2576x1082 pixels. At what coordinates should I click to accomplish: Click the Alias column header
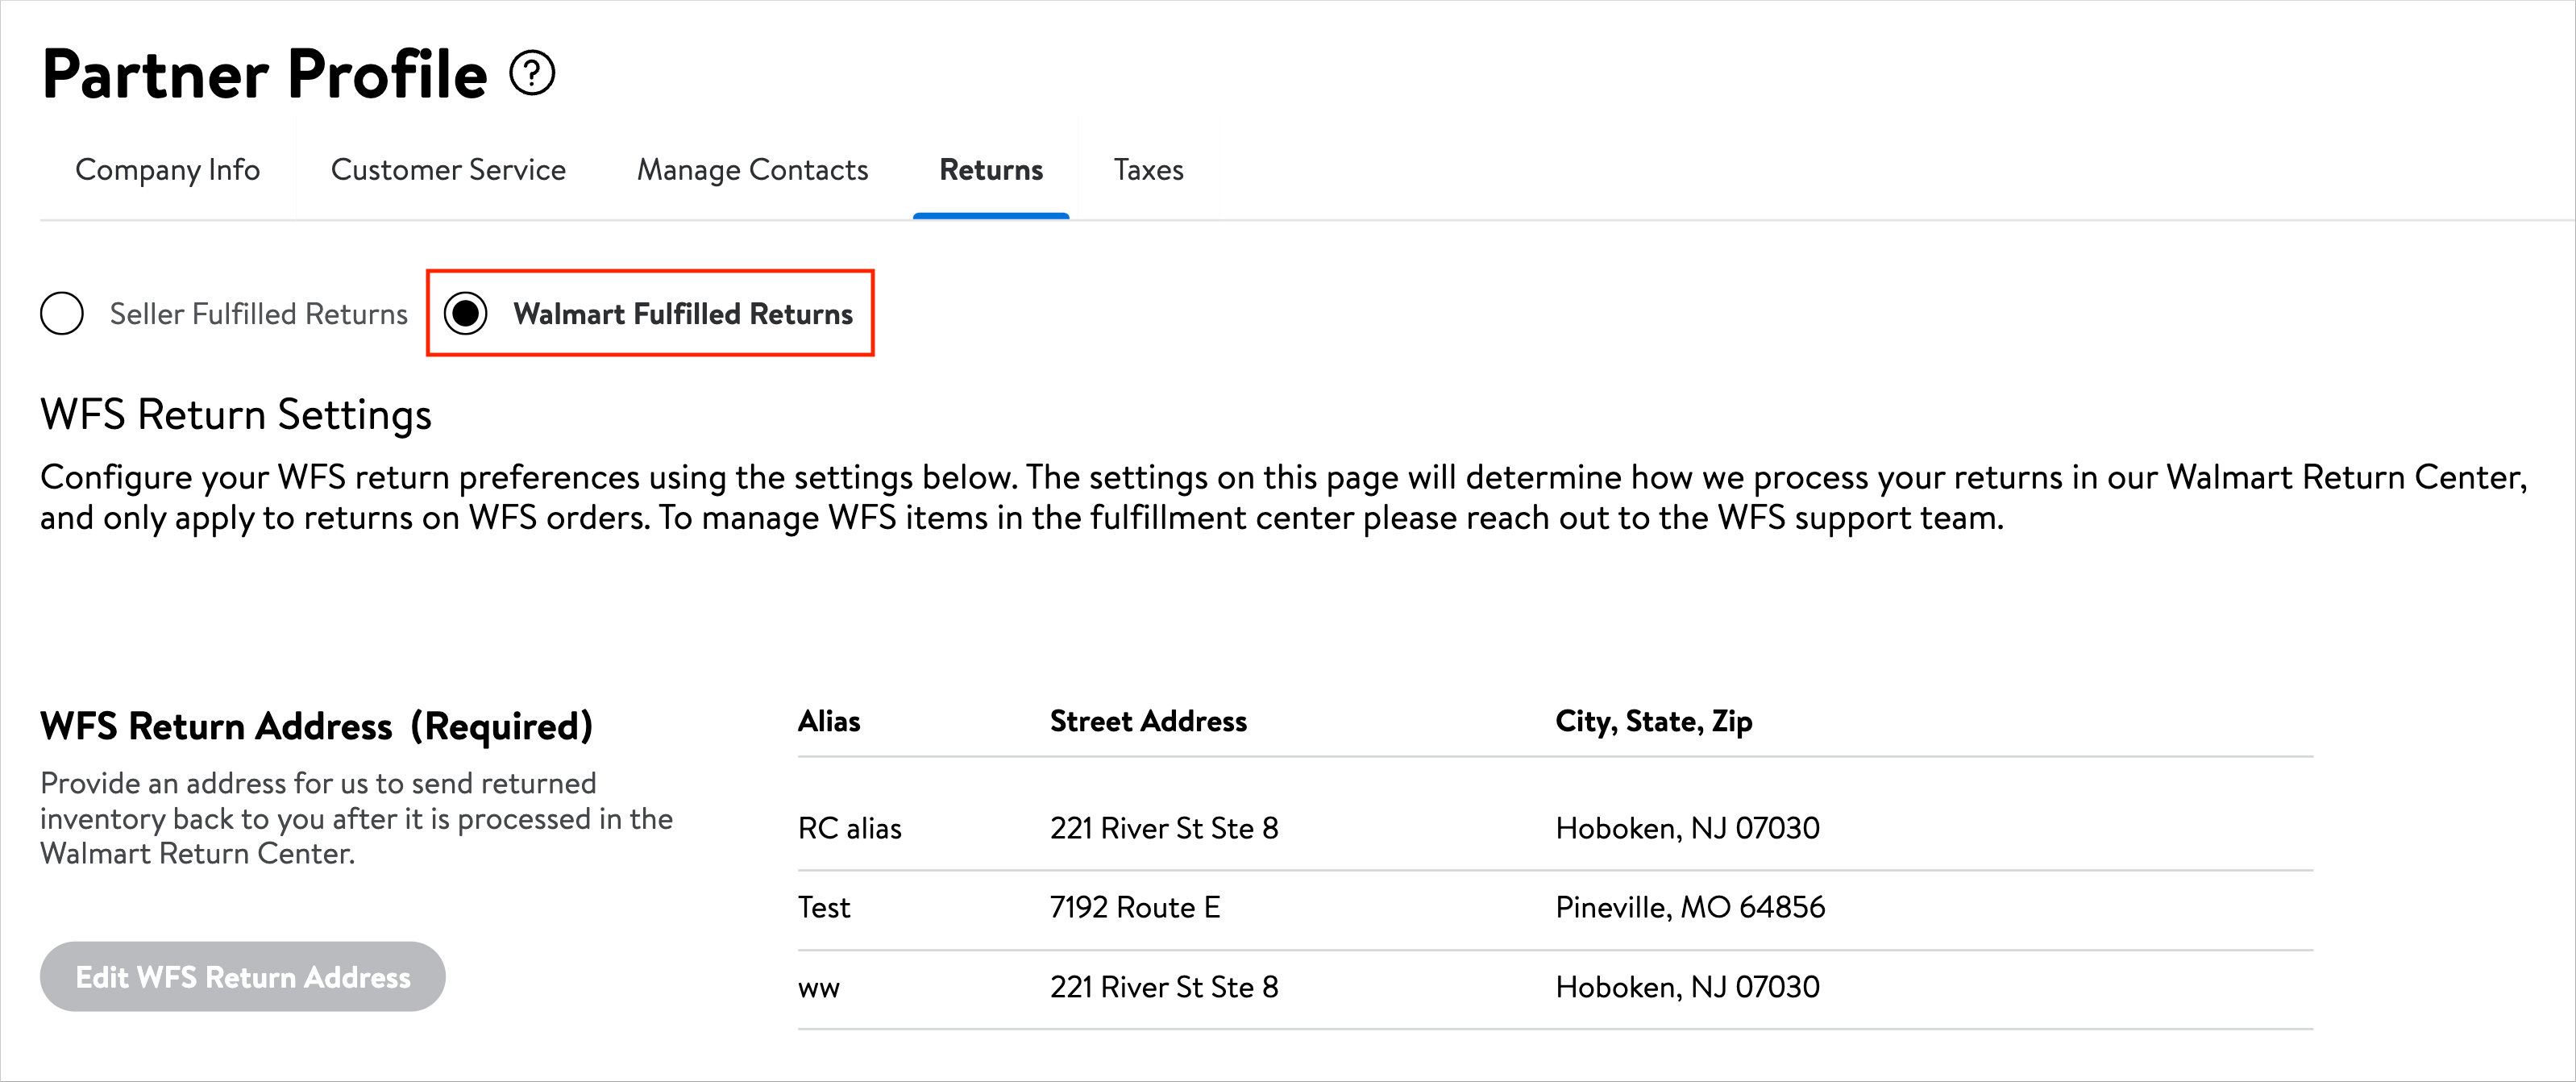pos(829,721)
